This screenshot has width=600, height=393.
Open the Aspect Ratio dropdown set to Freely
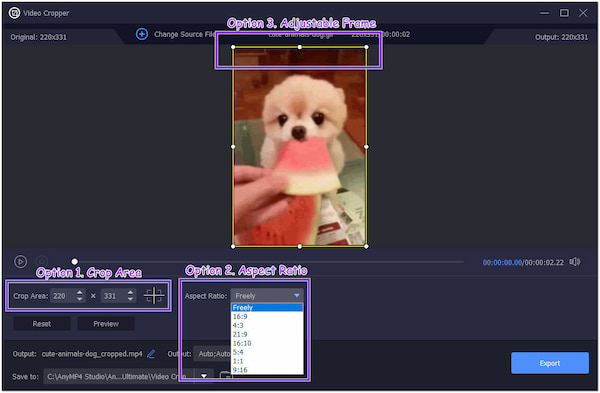tap(267, 296)
